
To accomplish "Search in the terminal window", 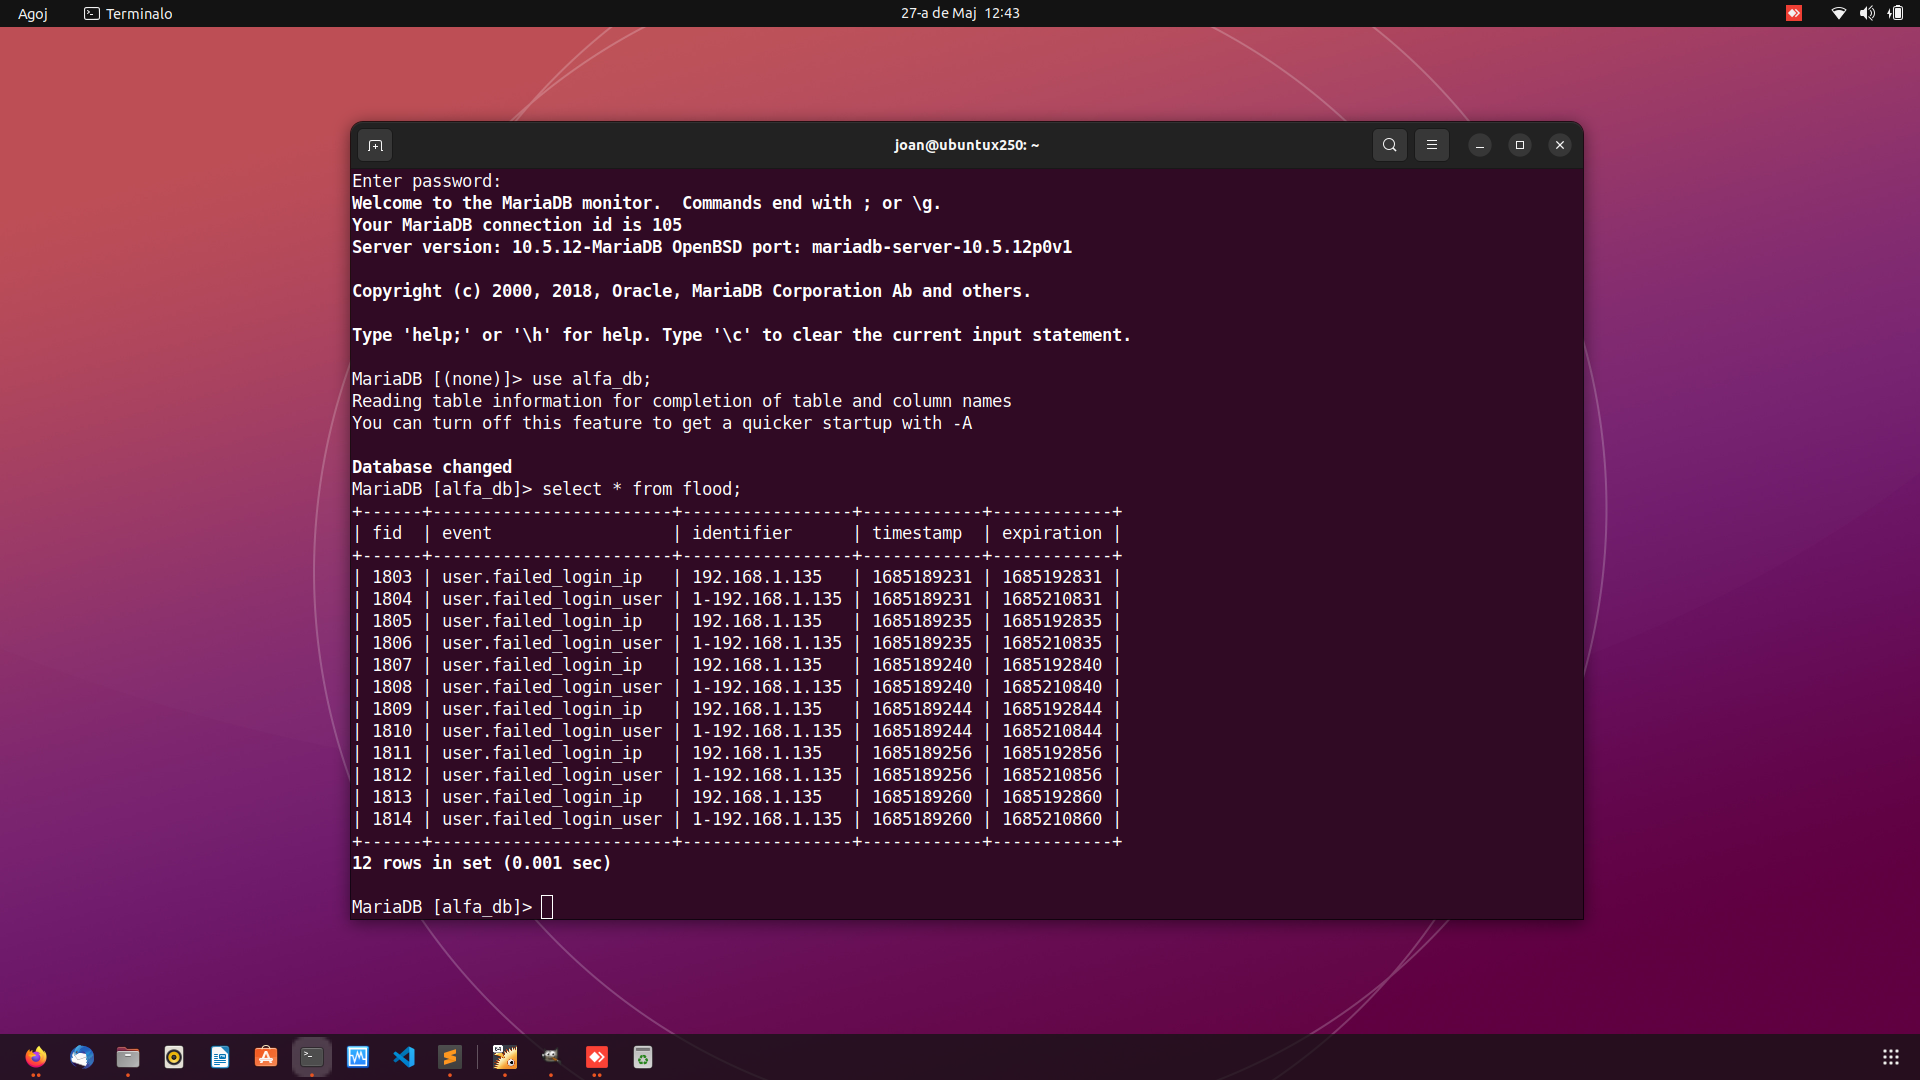I will (x=1390, y=146).
